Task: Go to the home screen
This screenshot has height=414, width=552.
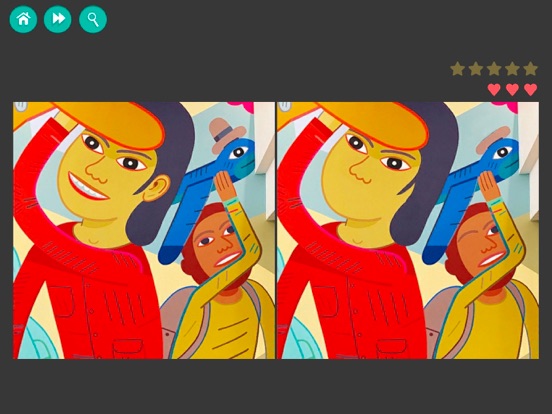Action: click(23, 19)
